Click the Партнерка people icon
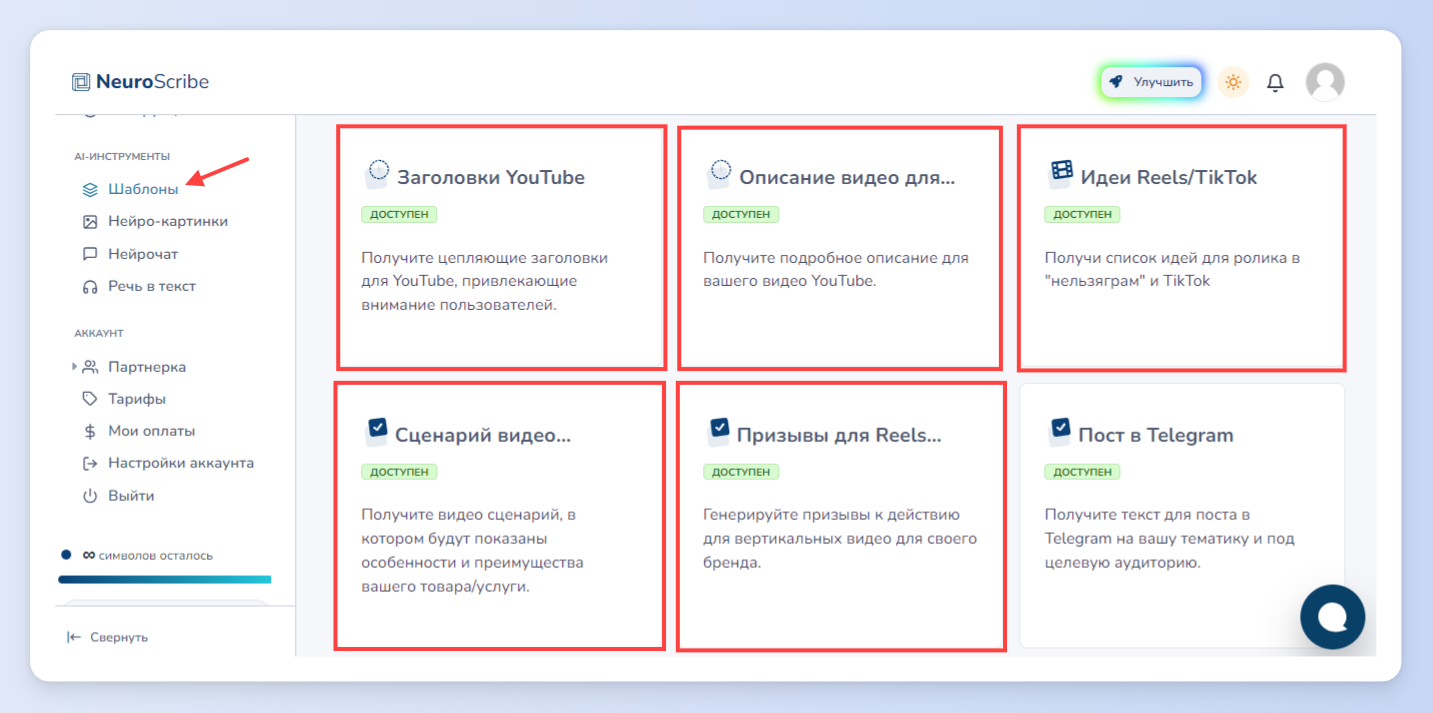Image resolution: width=1433 pixels, height=713 pixels. (90, 367)
